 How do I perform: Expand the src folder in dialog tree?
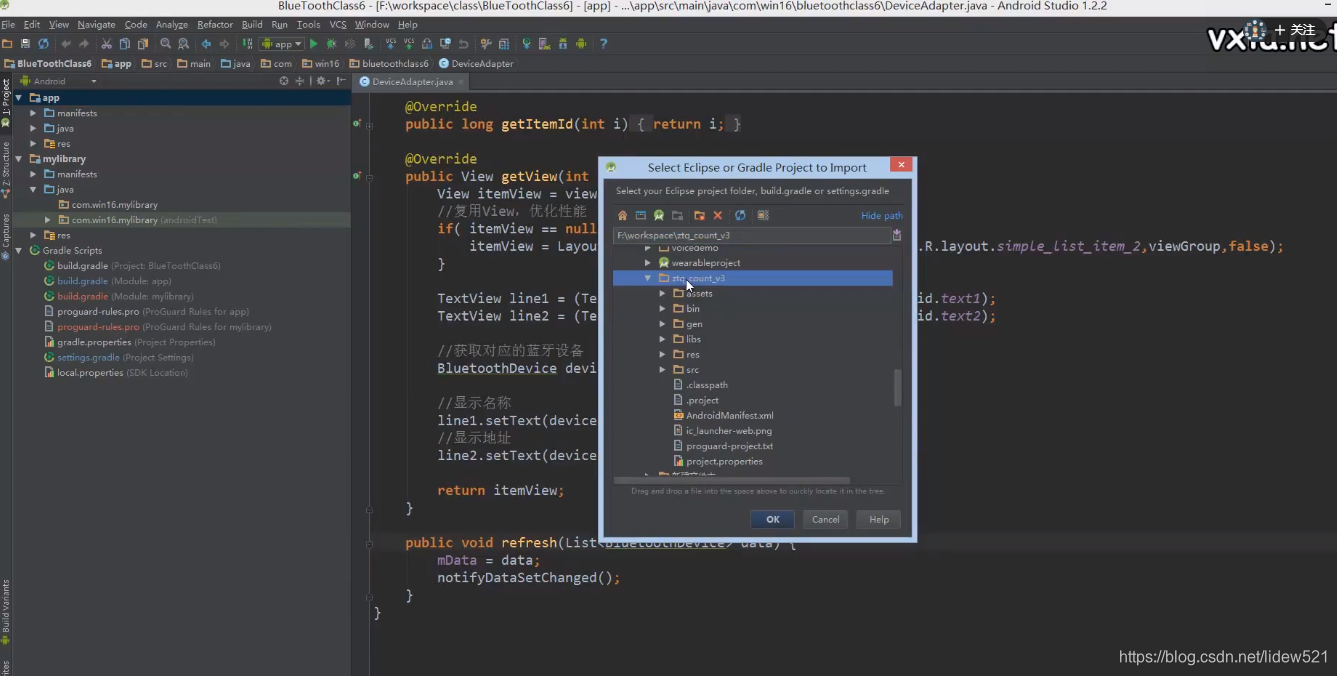click(x=662, y=370)
